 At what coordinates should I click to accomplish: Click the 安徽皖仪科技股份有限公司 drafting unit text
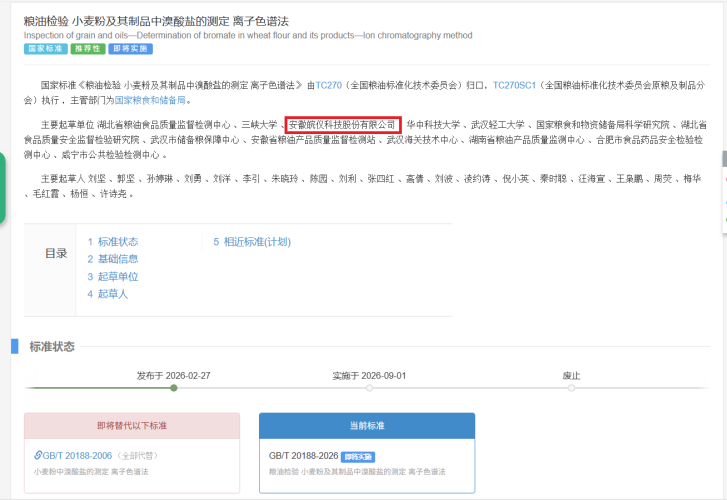(x=342, y=125)
